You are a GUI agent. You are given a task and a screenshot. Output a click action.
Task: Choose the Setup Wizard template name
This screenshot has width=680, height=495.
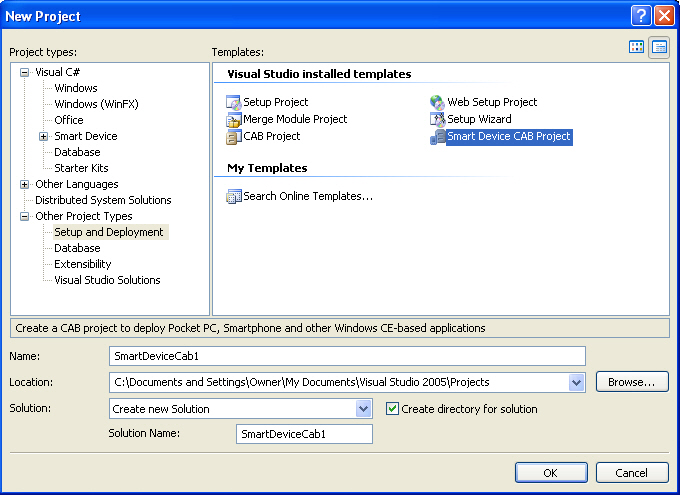coord(479,119)
